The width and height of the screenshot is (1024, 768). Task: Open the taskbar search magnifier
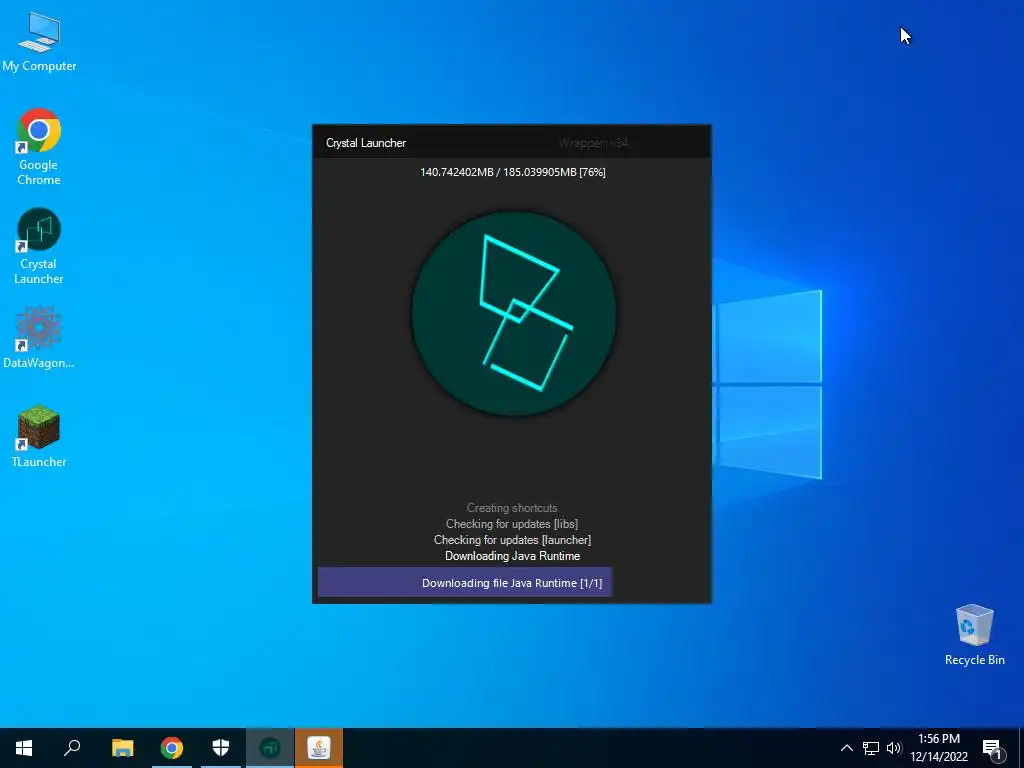(x=72, y=748)
